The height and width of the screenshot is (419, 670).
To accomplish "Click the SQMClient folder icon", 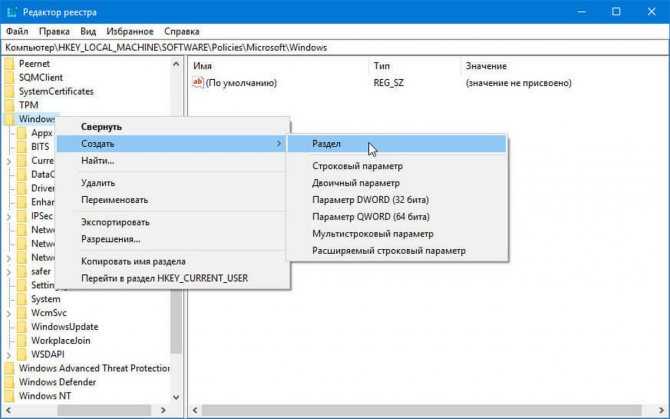I will click(9, 77).
